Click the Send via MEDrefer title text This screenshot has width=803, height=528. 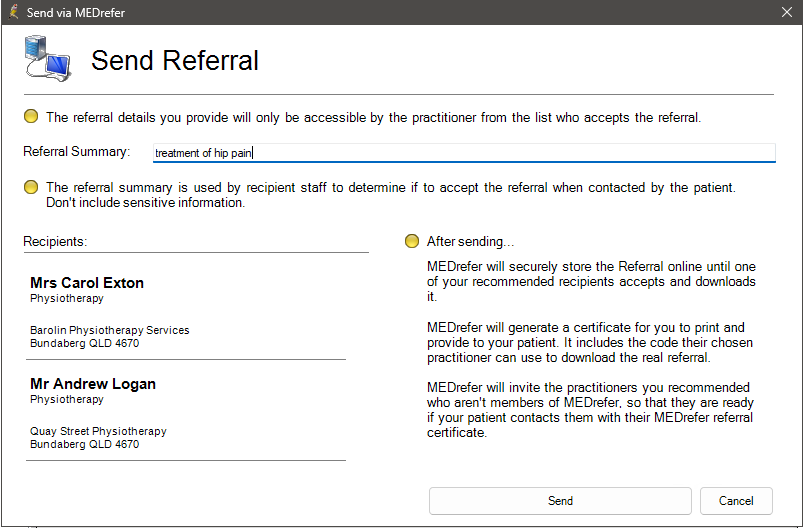pyautogui.click(x=76, y=12)
